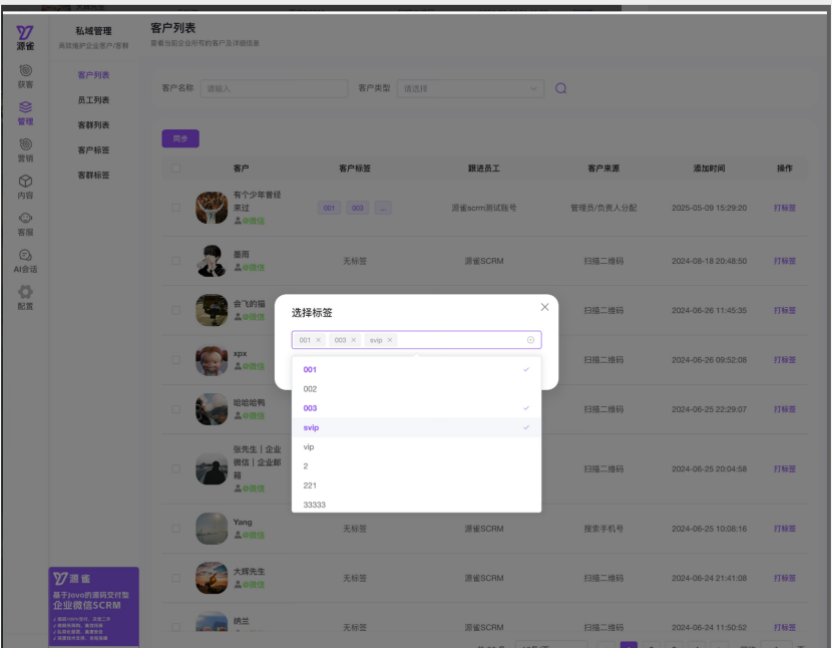The width and height of the screenshot is (832, 648).
Task: Click avatar of 哈哈哈鸭 customer
Action: pos(211,409)
